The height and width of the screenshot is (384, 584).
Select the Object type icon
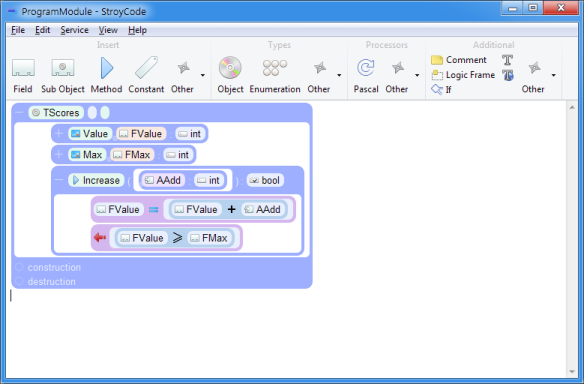click(x=230, y=76)
